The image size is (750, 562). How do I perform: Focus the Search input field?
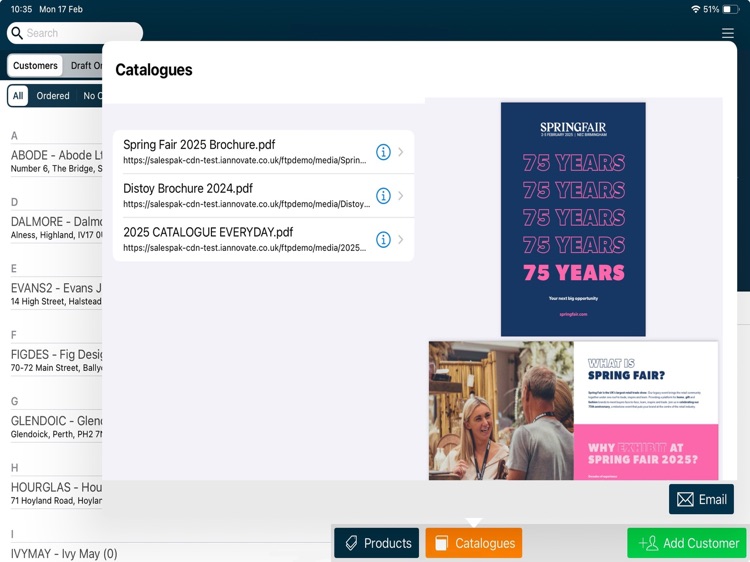pyautogui.click(x=75, y=33)
